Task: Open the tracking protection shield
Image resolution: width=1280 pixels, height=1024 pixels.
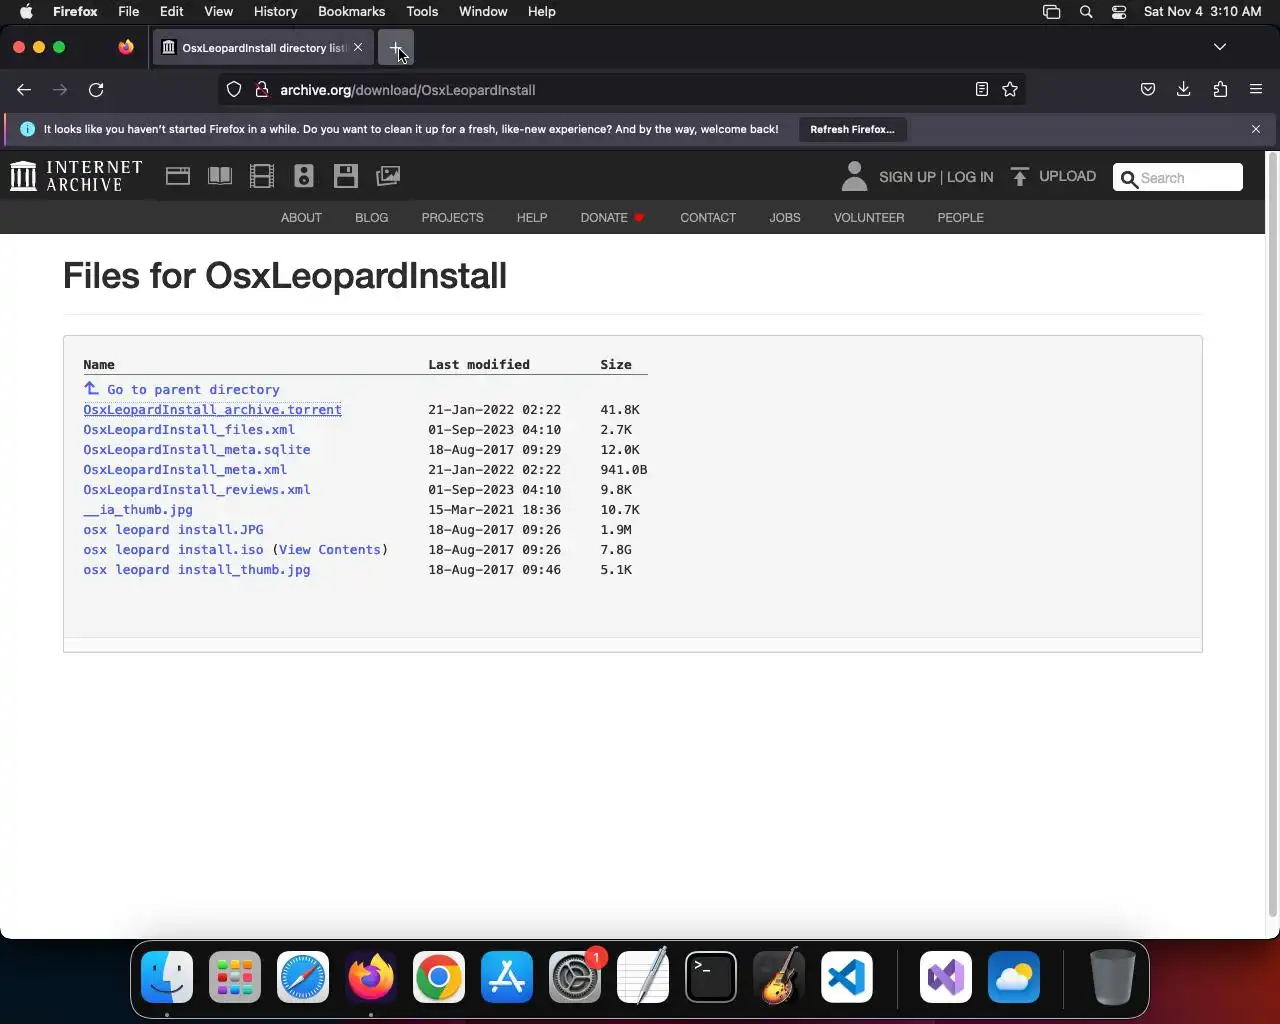Action: click(x=234, y=90)
